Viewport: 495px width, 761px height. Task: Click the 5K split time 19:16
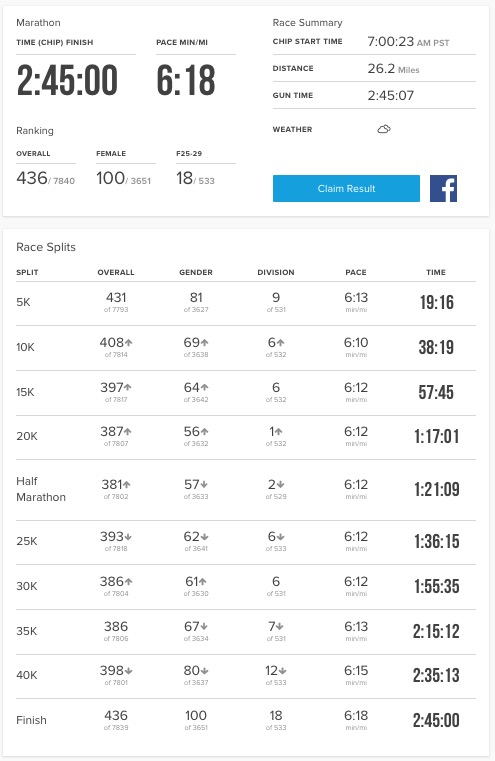pyautogui.click(x=436, y=302)
